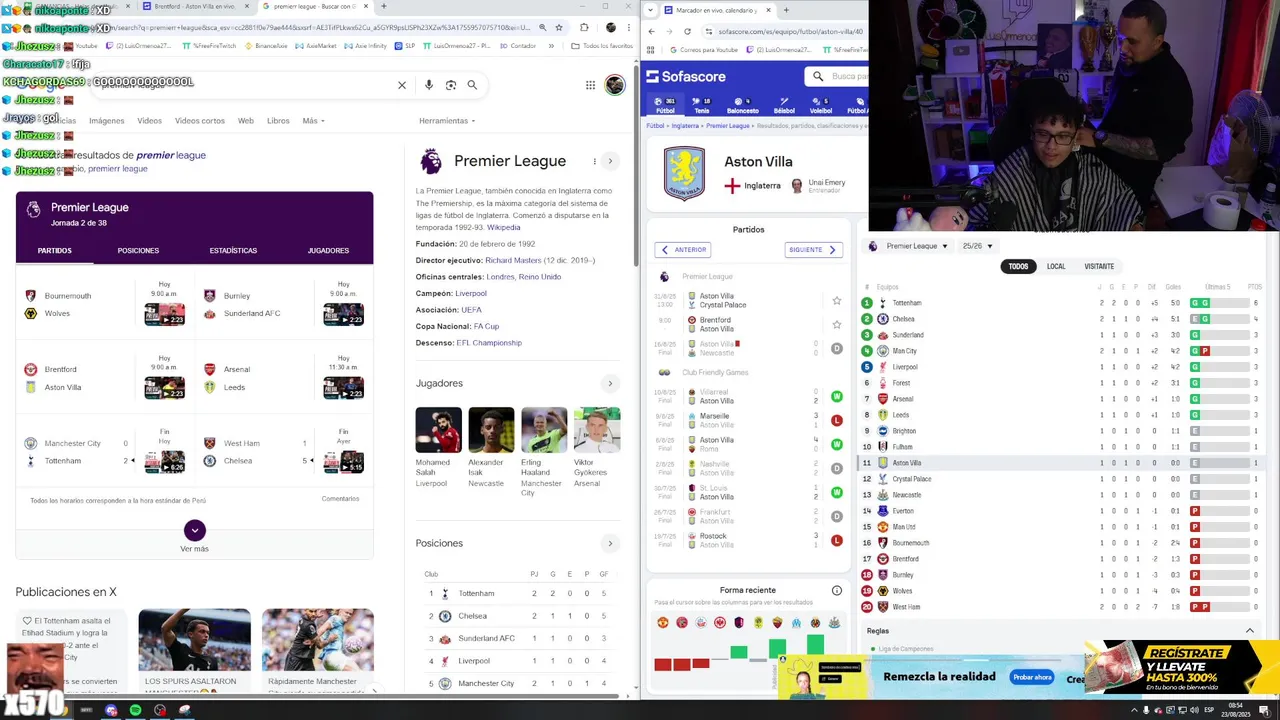Open the Google account avatar
Viewport: 1280px width, 720px height.
point(615,85)
